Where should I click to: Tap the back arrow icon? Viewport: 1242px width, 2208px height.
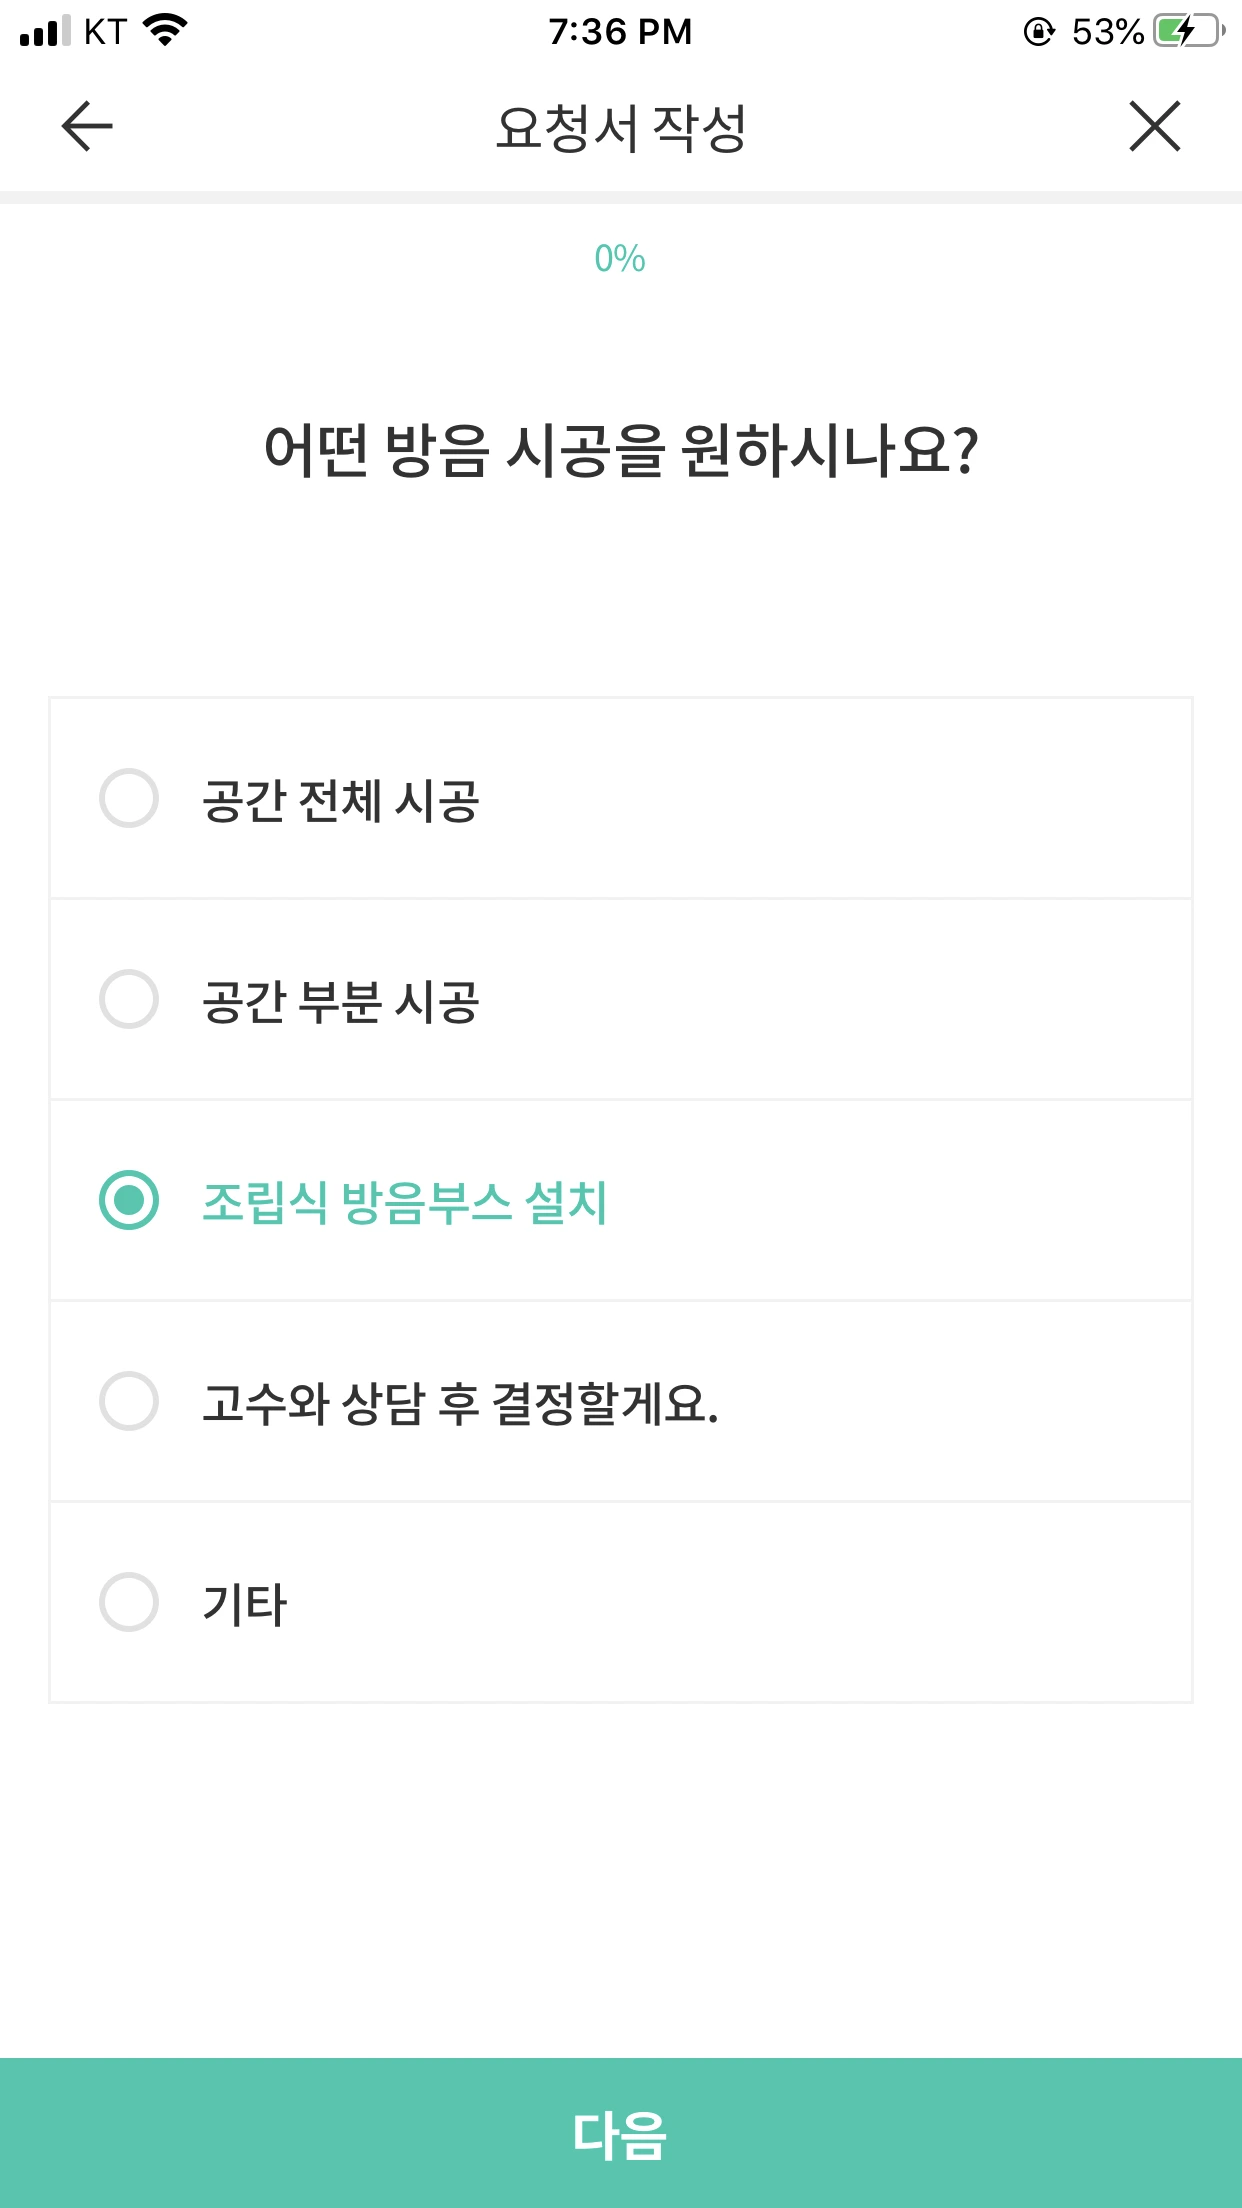pyautogui.click(x=87, y=127)
